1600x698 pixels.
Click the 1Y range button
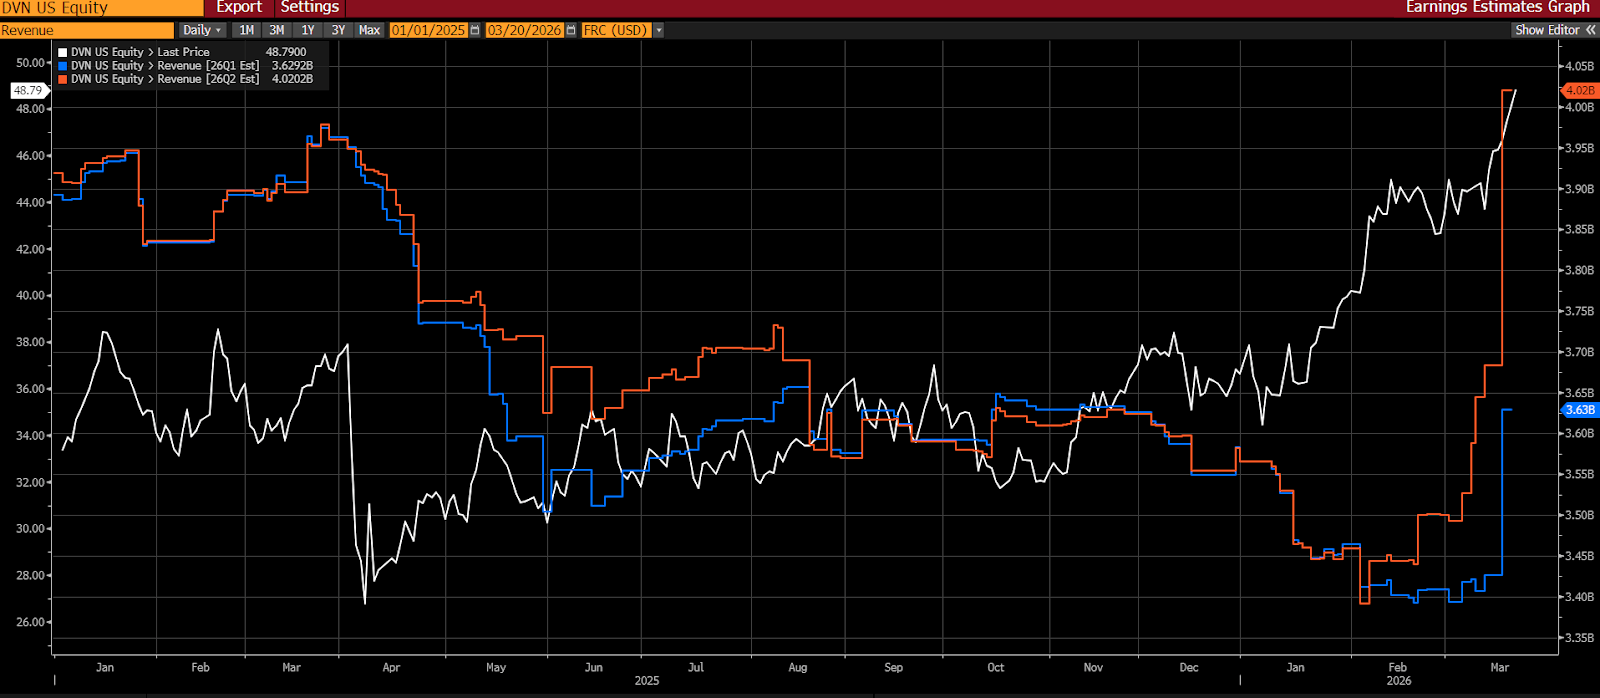point(308,30)
